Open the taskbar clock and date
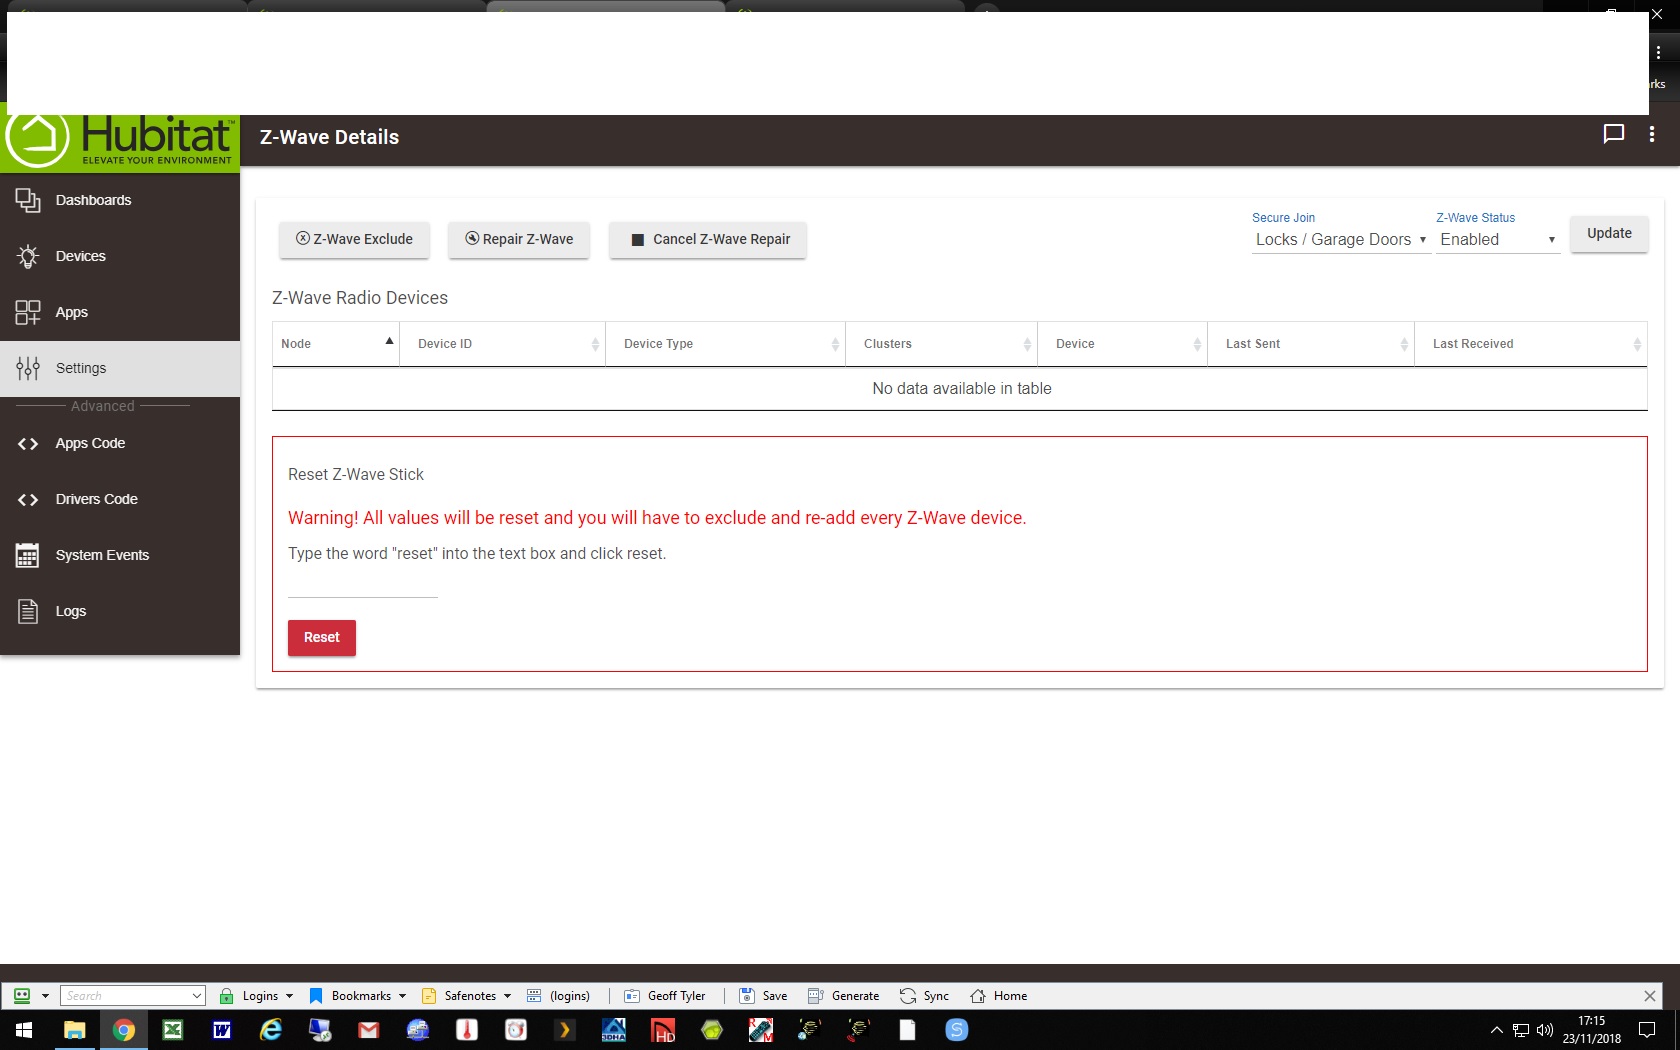Viewport: 1680px width, 1050px height. pyautogui.click(x=1591, y=1030)
